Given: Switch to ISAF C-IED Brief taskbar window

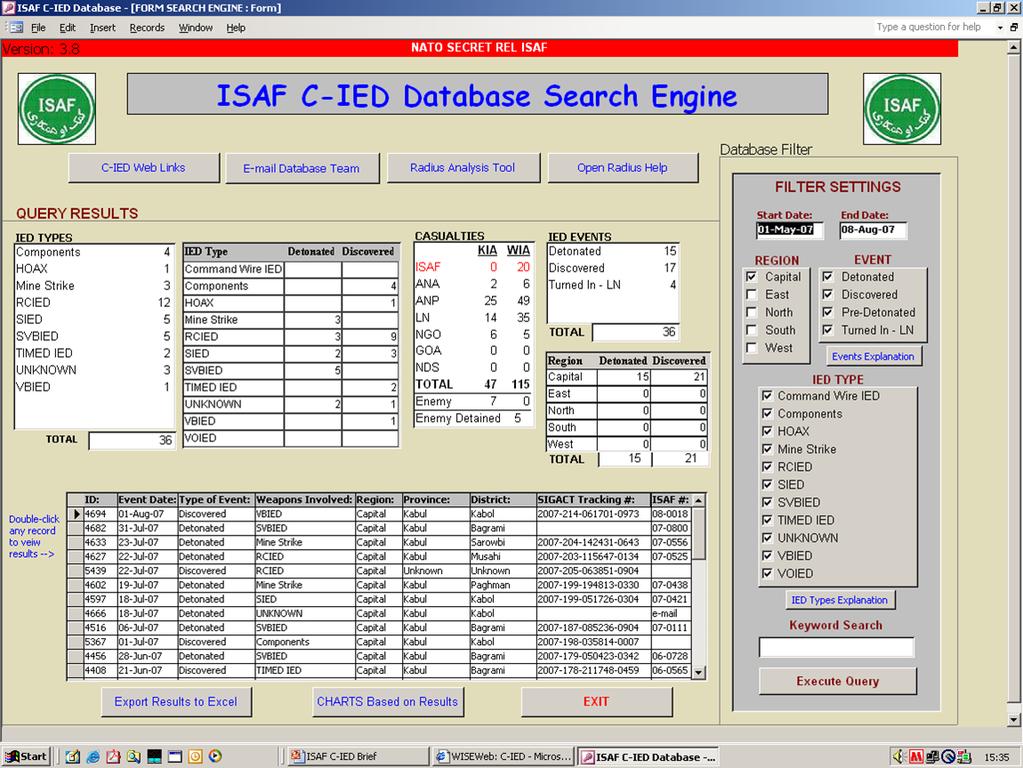Looking at the screenshot, I should (x=357, y=756).
